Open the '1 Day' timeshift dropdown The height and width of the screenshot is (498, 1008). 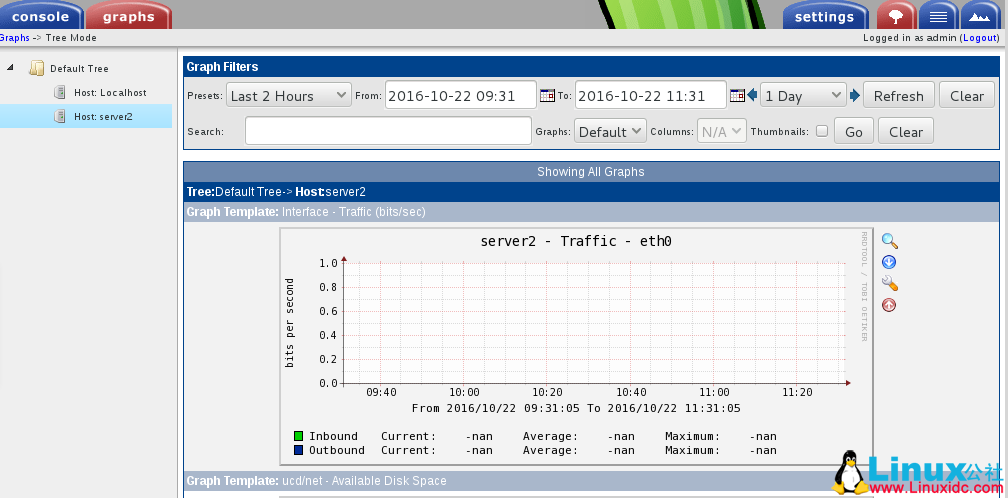coord(803,96)
